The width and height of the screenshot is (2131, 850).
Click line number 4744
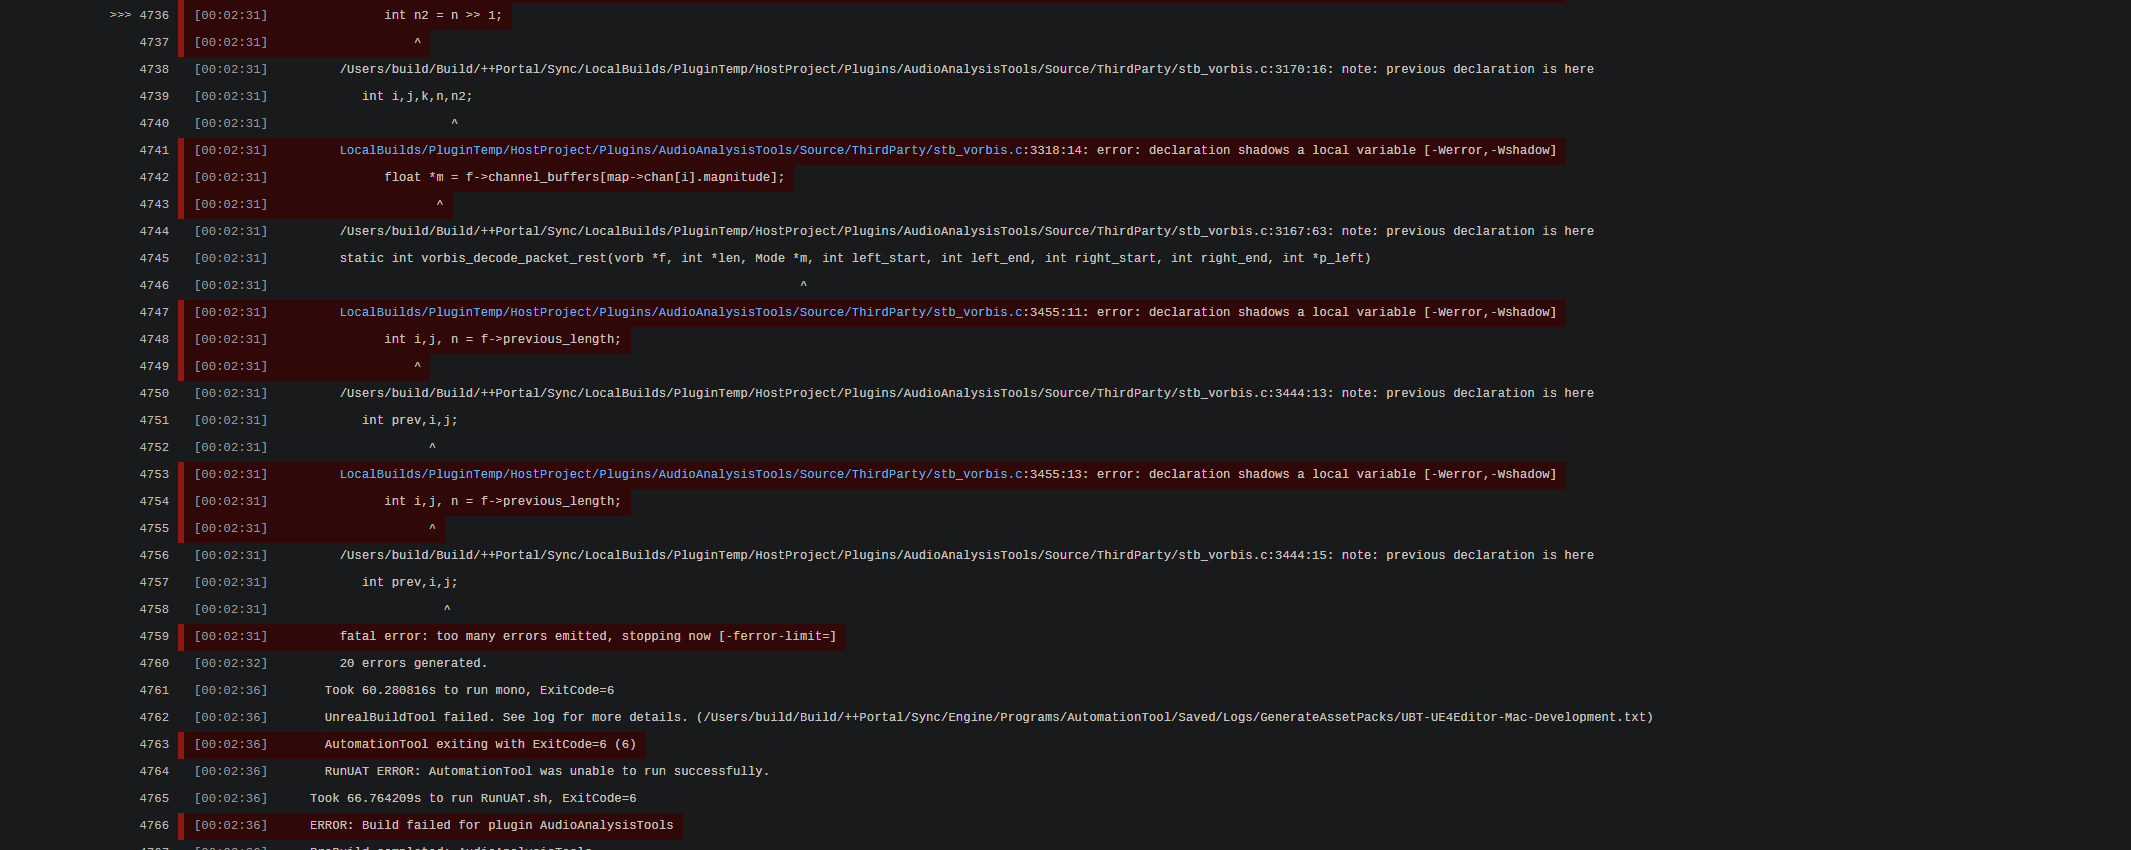pyautogui.click(x=154, y=231)
